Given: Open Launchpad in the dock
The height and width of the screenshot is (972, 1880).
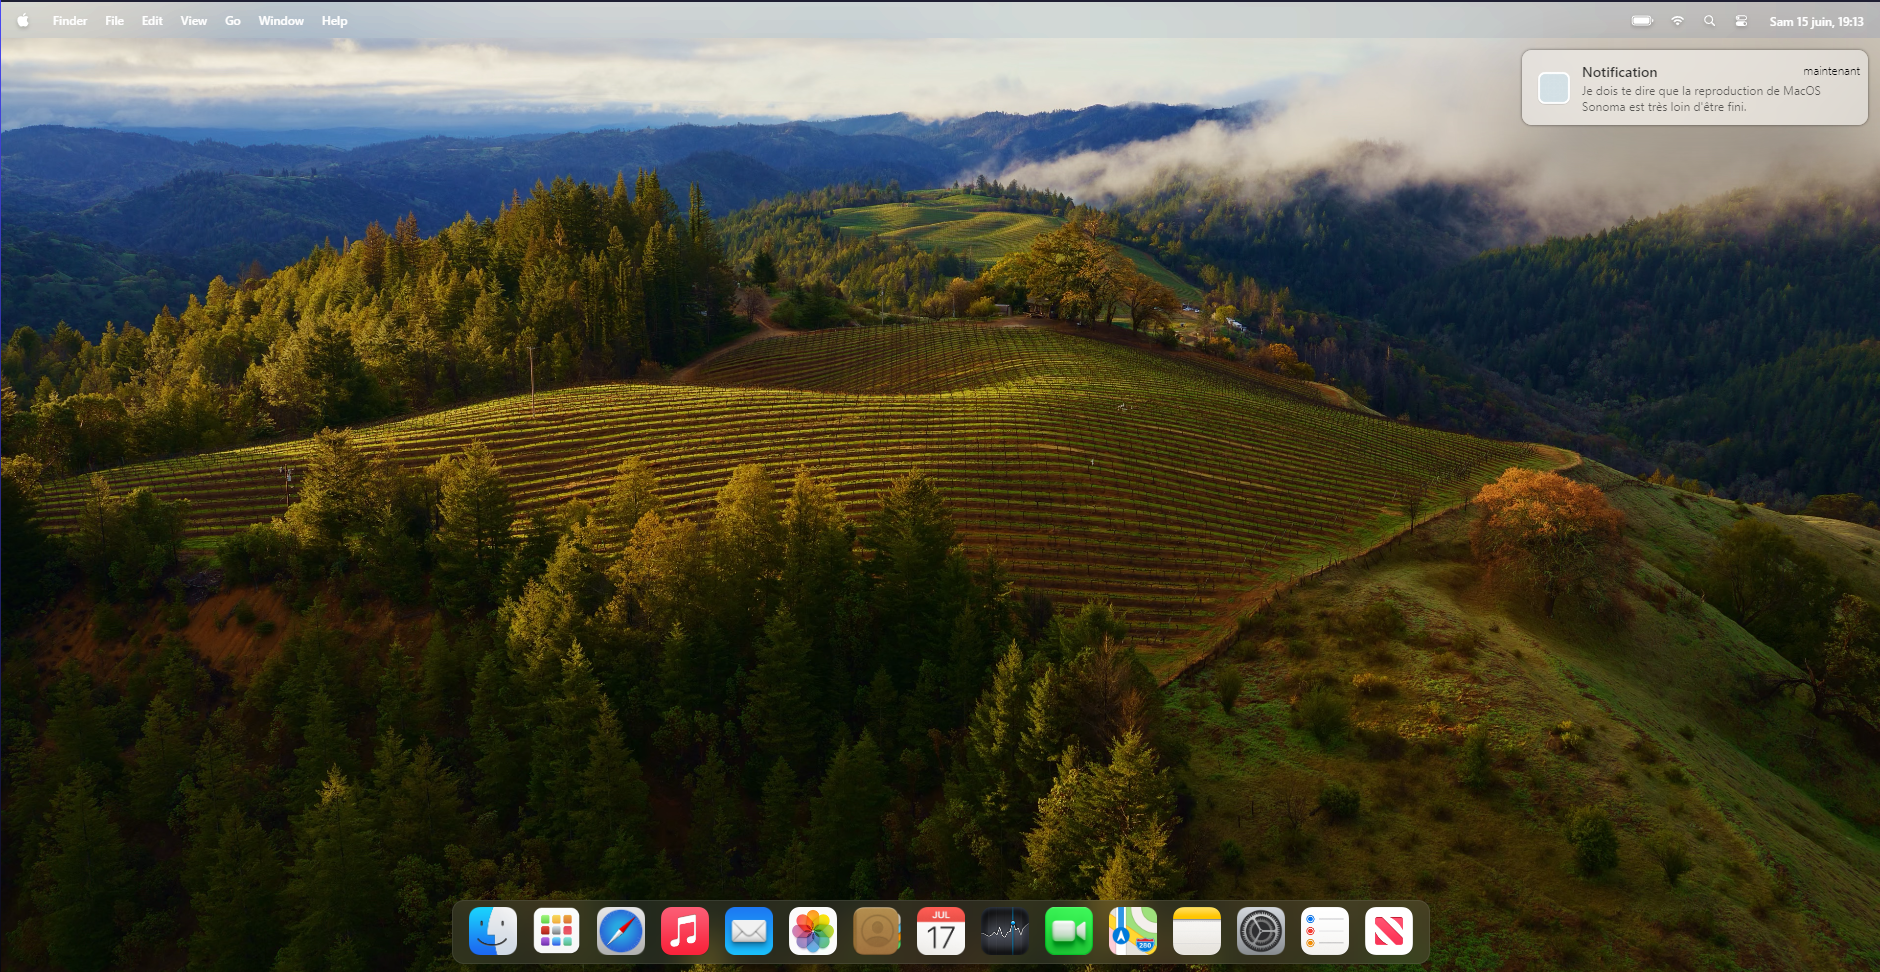Looking at the screenshot, I should (557, 932).
